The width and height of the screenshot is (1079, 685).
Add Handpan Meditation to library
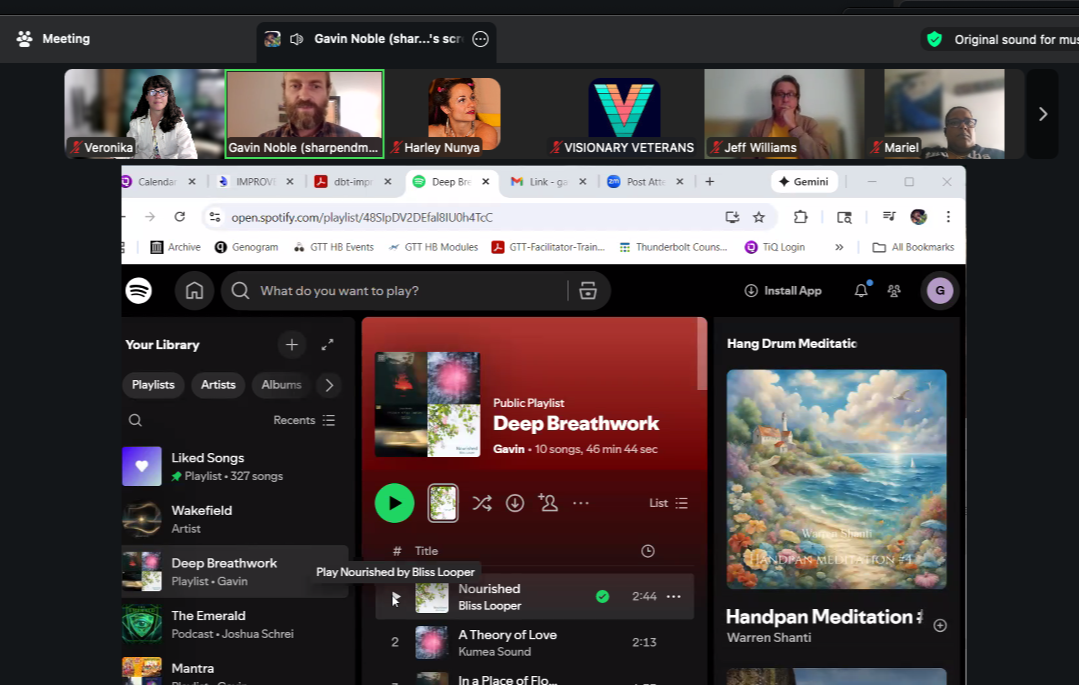pos(940,625)
